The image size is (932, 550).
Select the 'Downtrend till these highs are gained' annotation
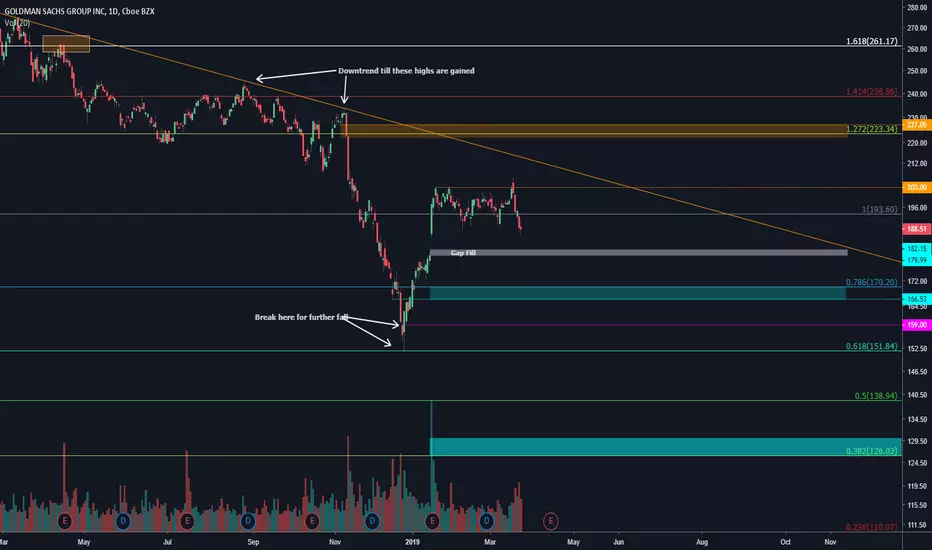(407, 71)
